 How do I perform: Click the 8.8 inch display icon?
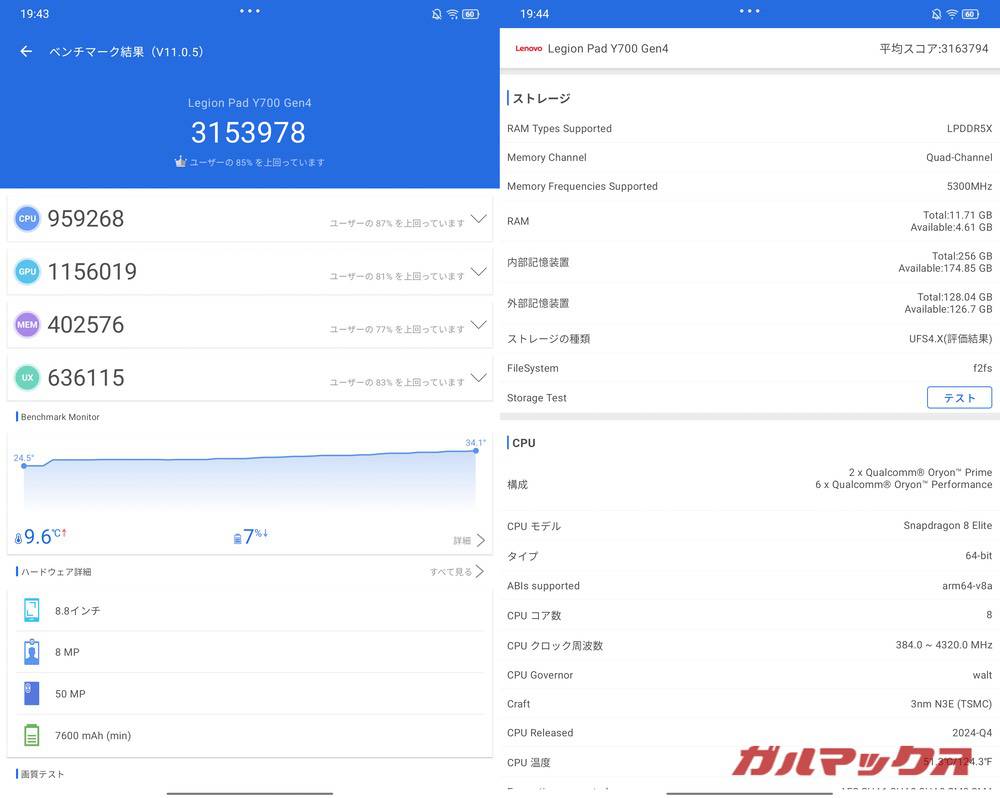pyautogui.click(x=31, y=610)
